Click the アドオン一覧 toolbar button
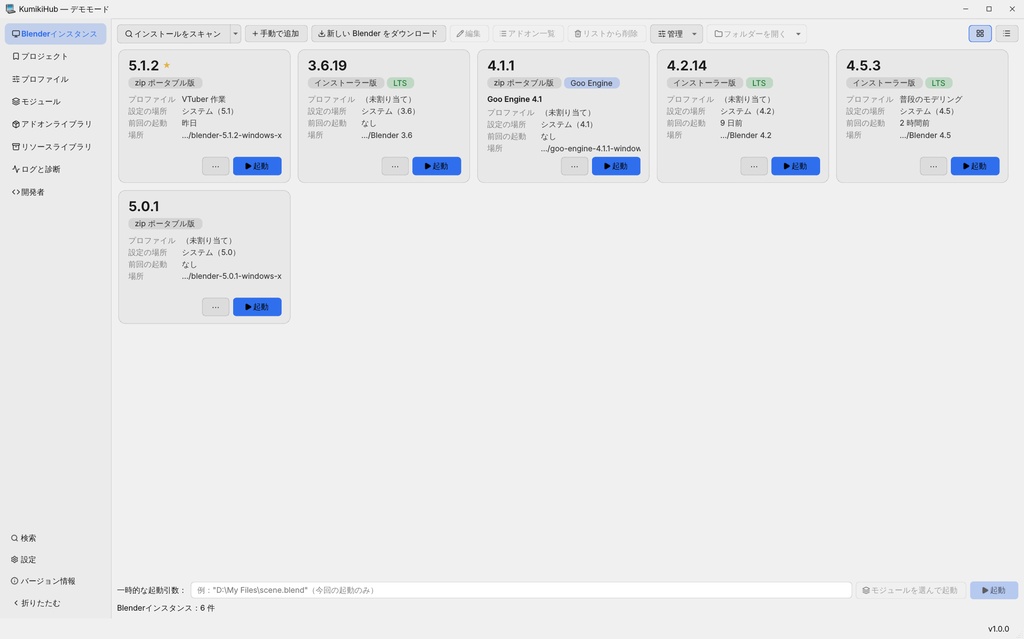 pyautogui.click(x=528, y=34)
